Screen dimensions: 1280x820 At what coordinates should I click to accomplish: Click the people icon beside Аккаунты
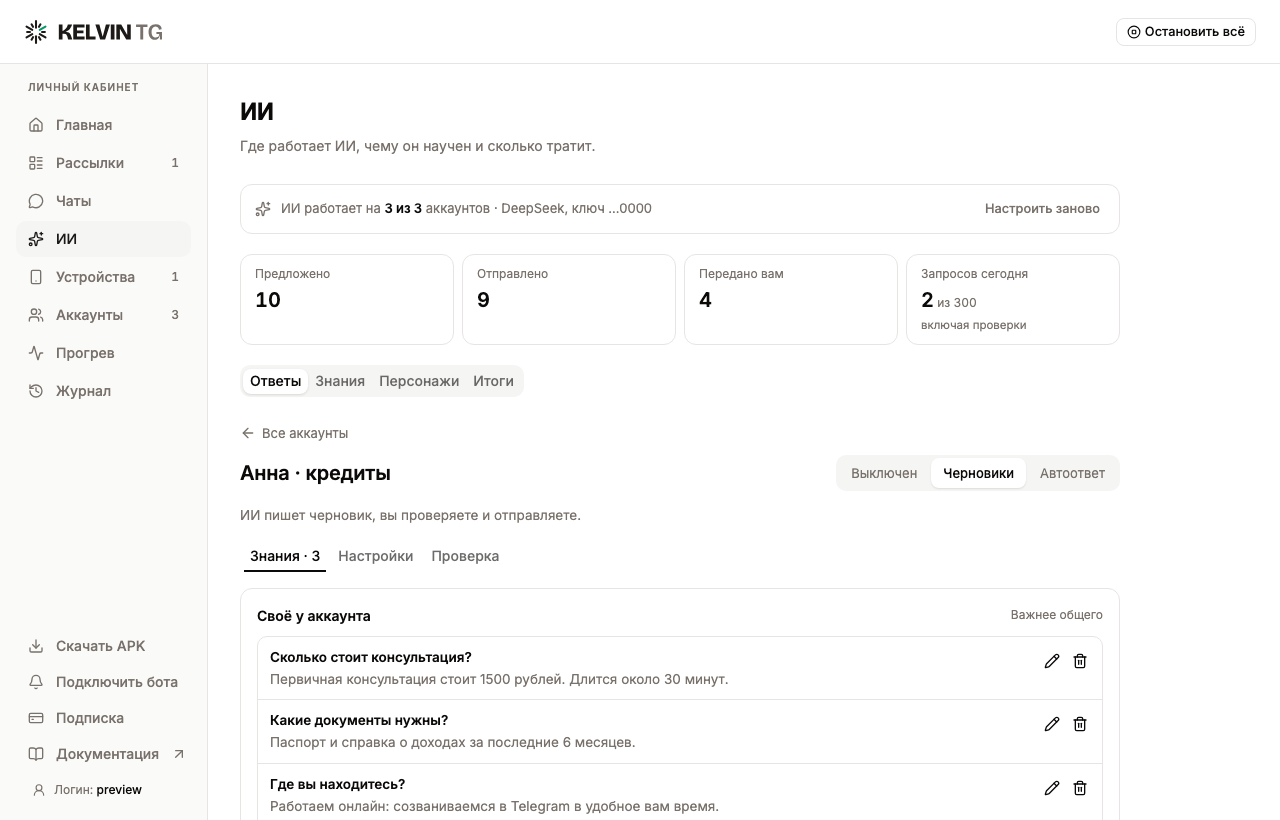[36, 315]
